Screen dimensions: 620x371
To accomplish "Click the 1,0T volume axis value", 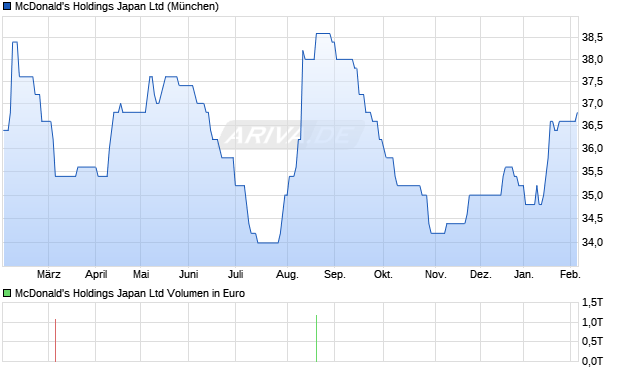I will tap(592, 322).
